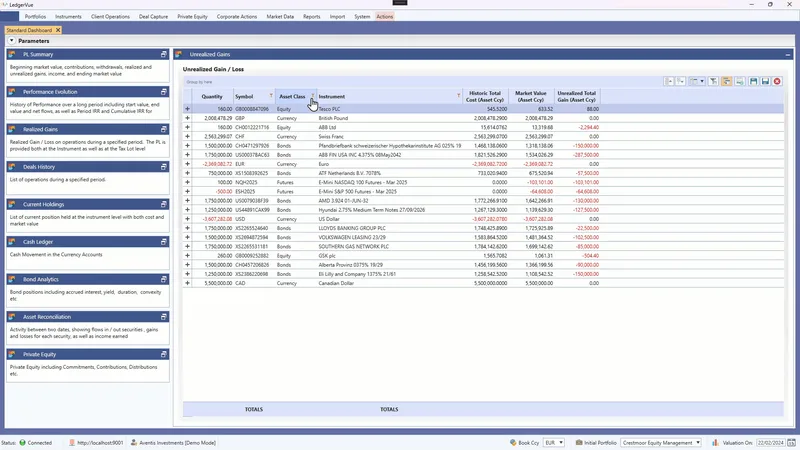Open the Current Holdings panel window icon

click(x=164, y=204)
